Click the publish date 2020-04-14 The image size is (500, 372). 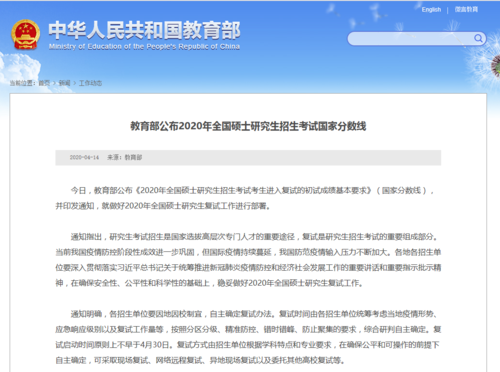click(x=84, y=157)
